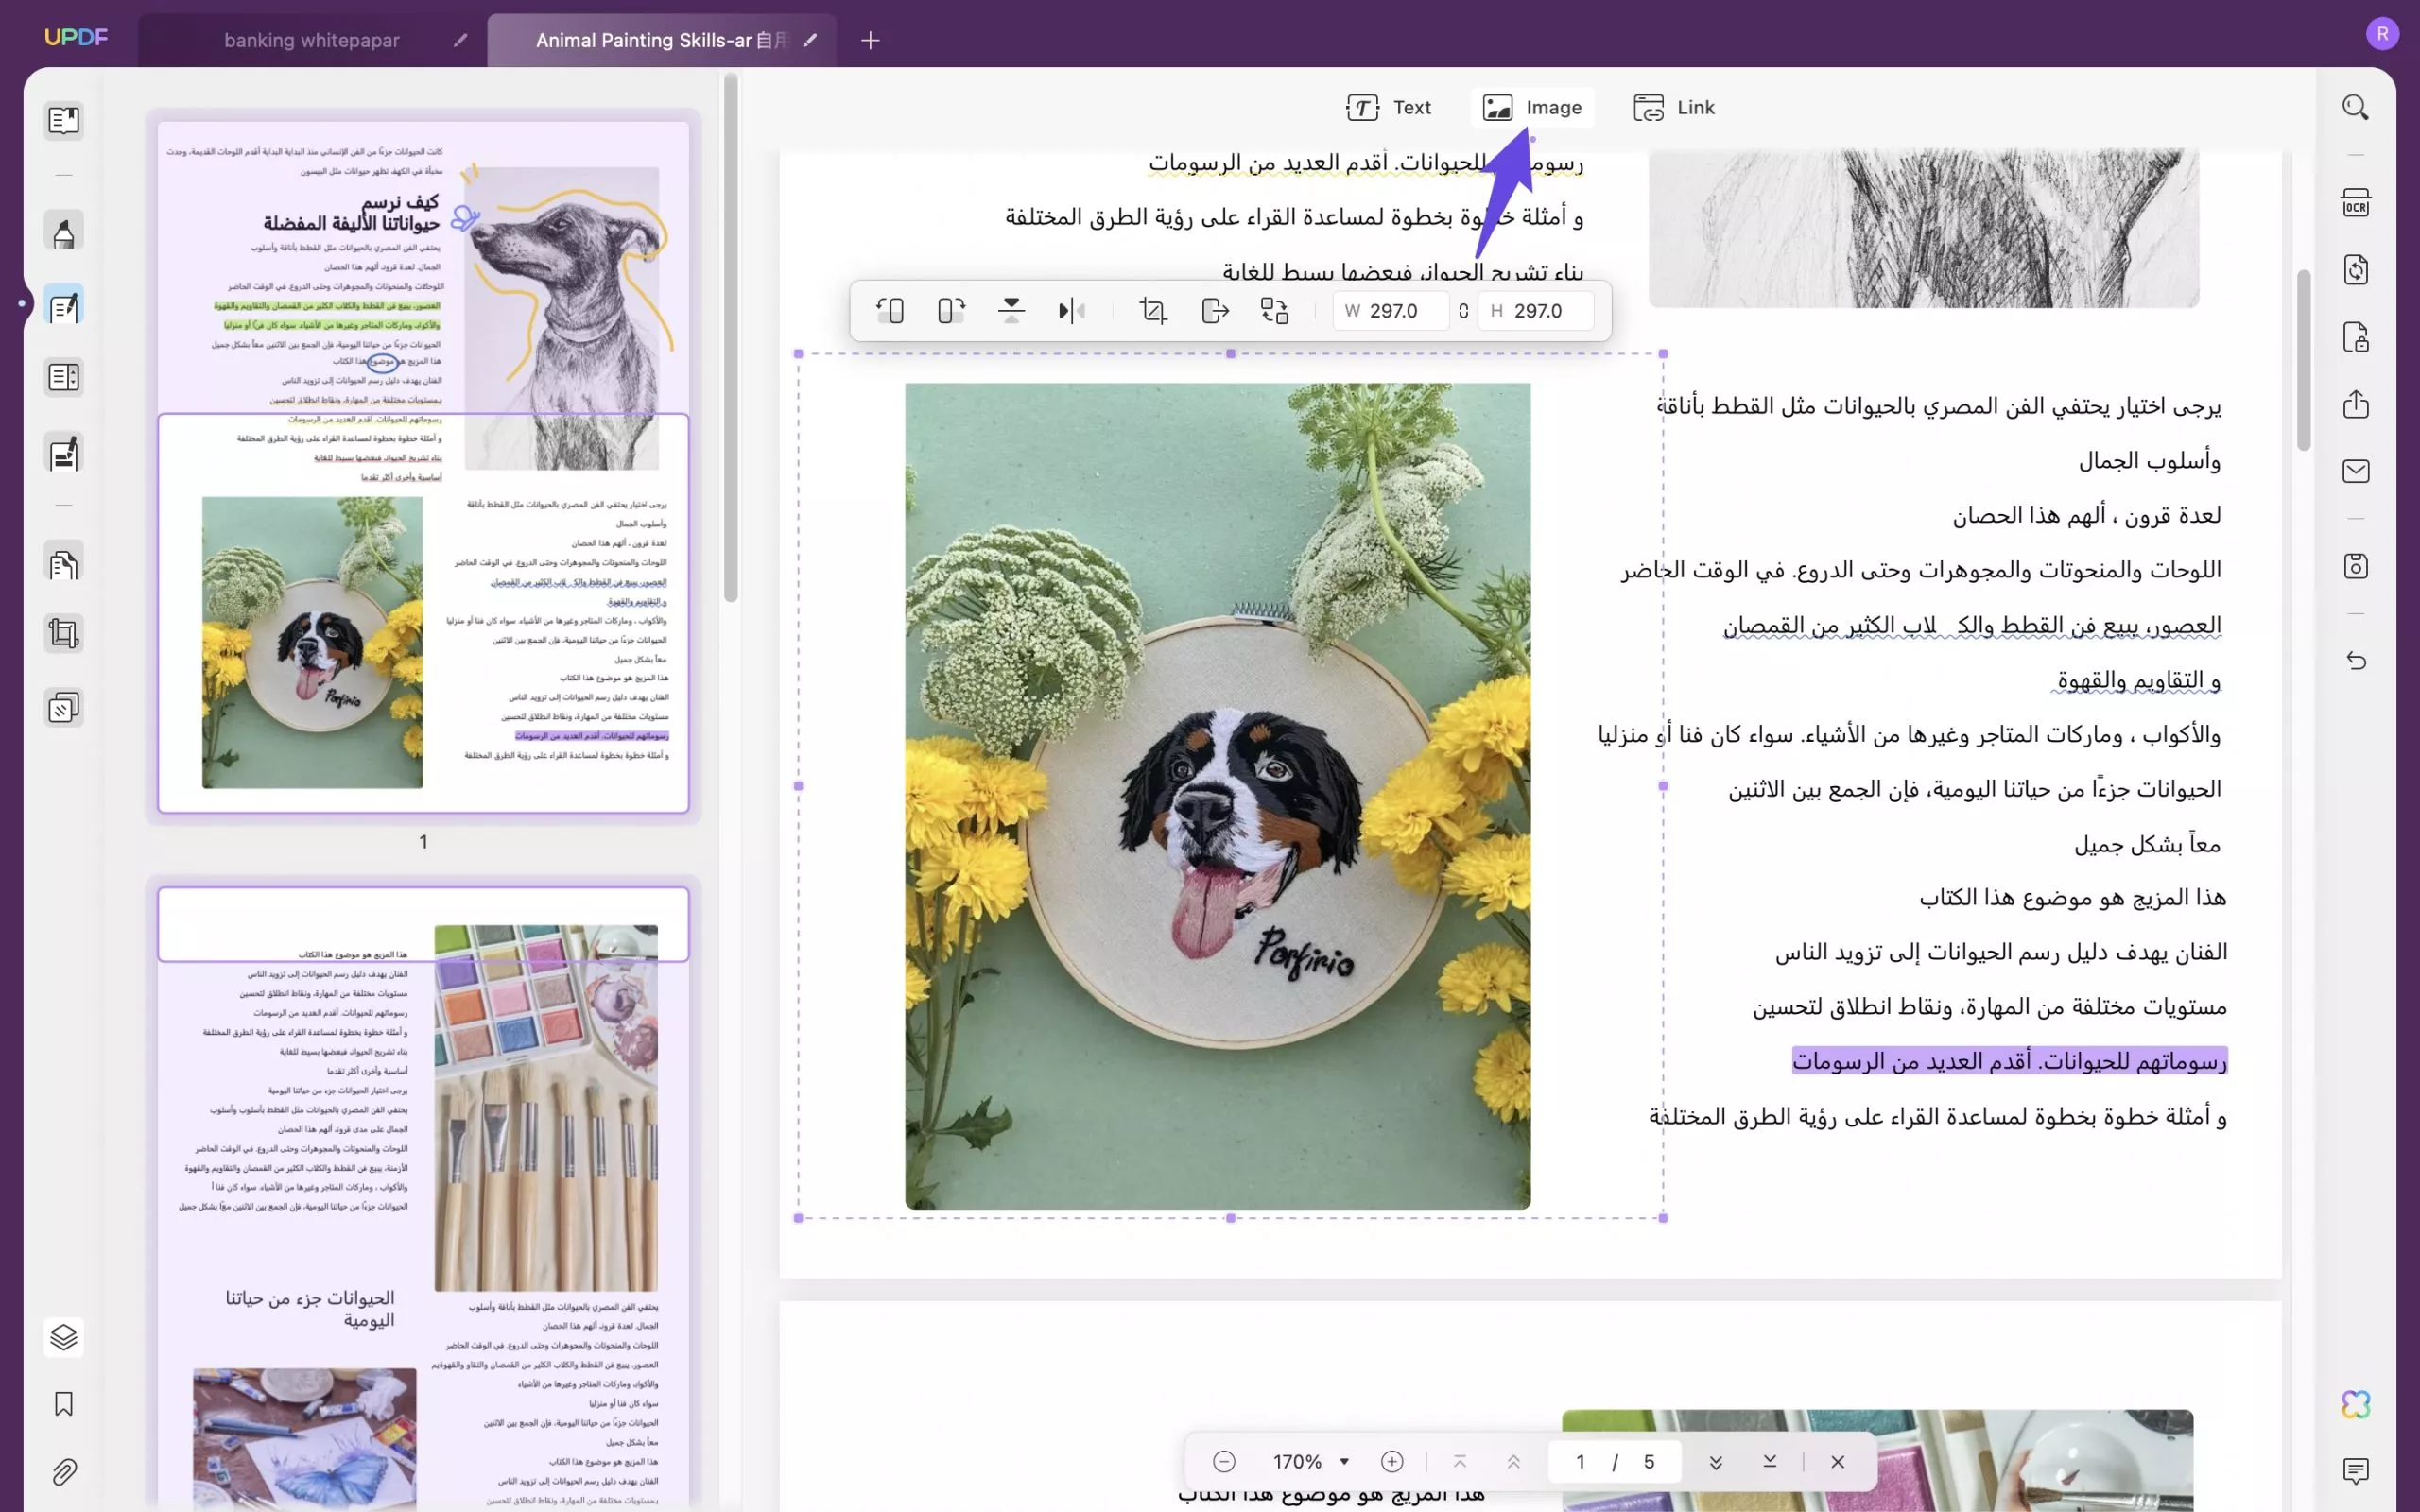Toggle the aspect ratio lock
The height and width of the screenshot is (1512, 2420).
(x=1463, y=311)
